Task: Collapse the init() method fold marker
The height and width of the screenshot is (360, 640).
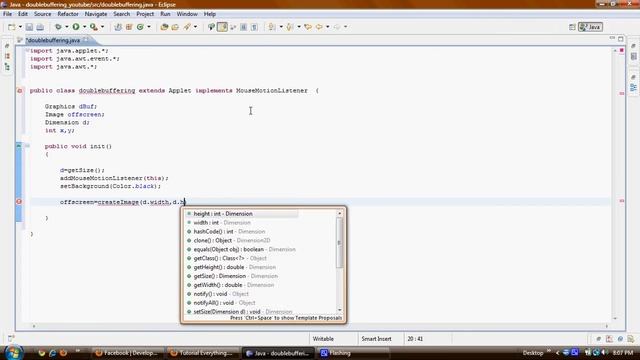Action: click(27, 146)
